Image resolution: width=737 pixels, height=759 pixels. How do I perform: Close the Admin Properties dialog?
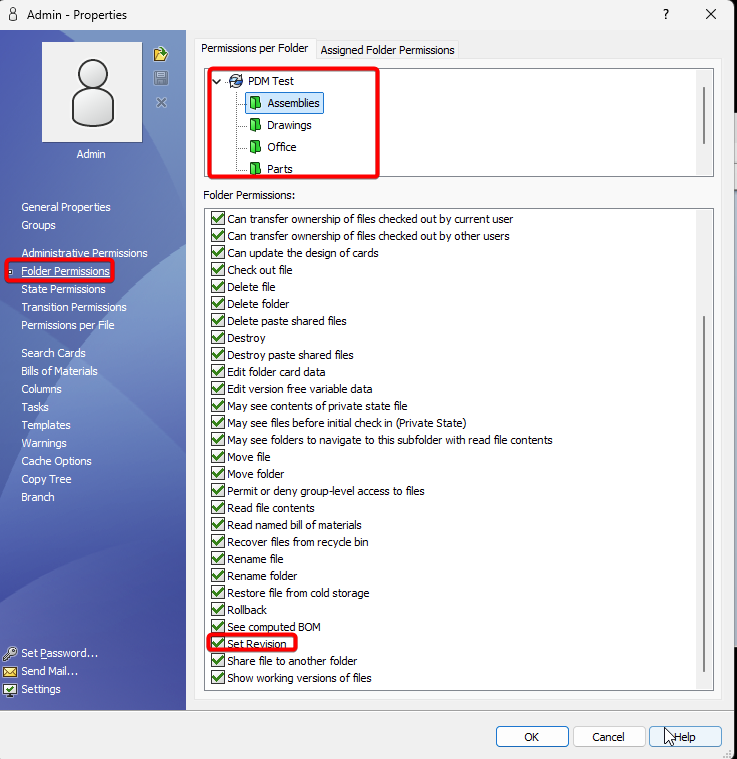[711, 15]
